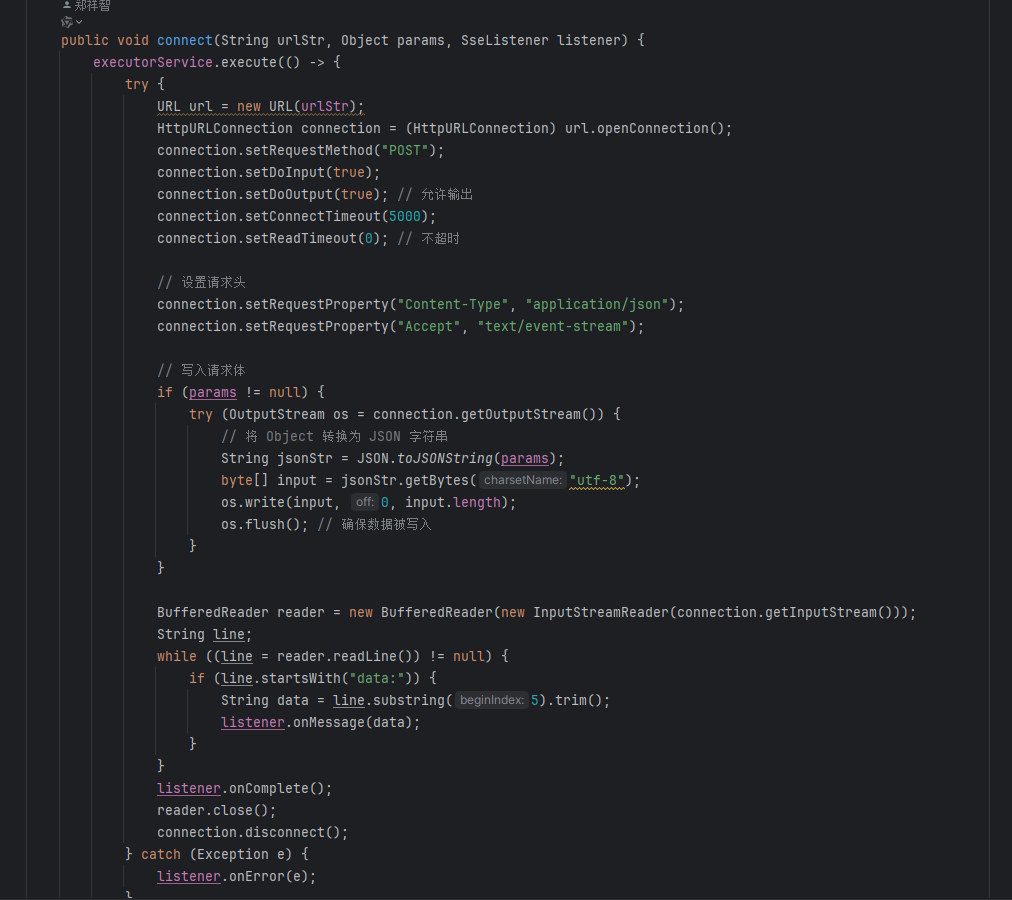1012x900 pixels.
Task: Click the comment 确保数据被写入
Action: (x=386, y=524)
